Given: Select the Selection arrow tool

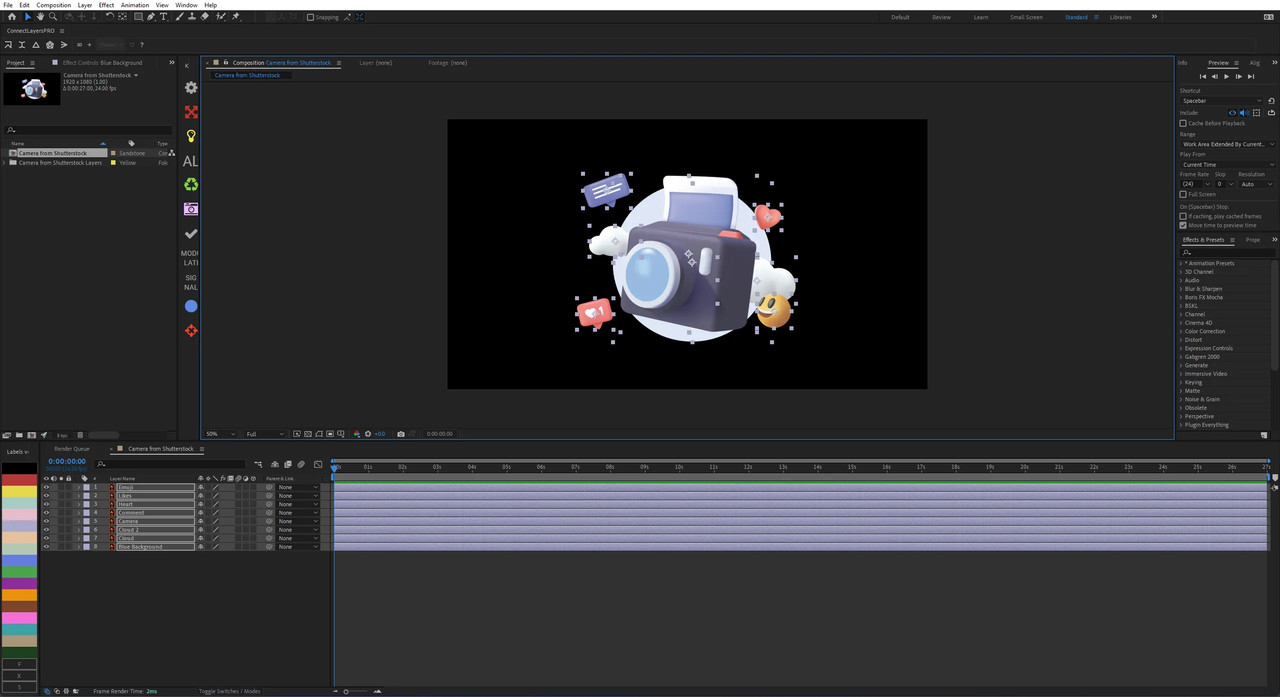Looking at the screenshot, I should coord(27,17).
